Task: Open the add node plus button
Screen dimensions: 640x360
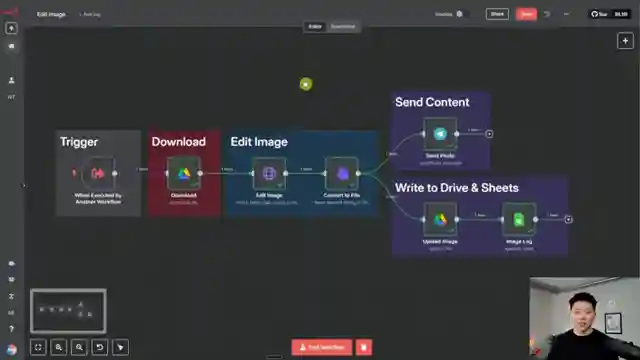Action: point(625,41)
